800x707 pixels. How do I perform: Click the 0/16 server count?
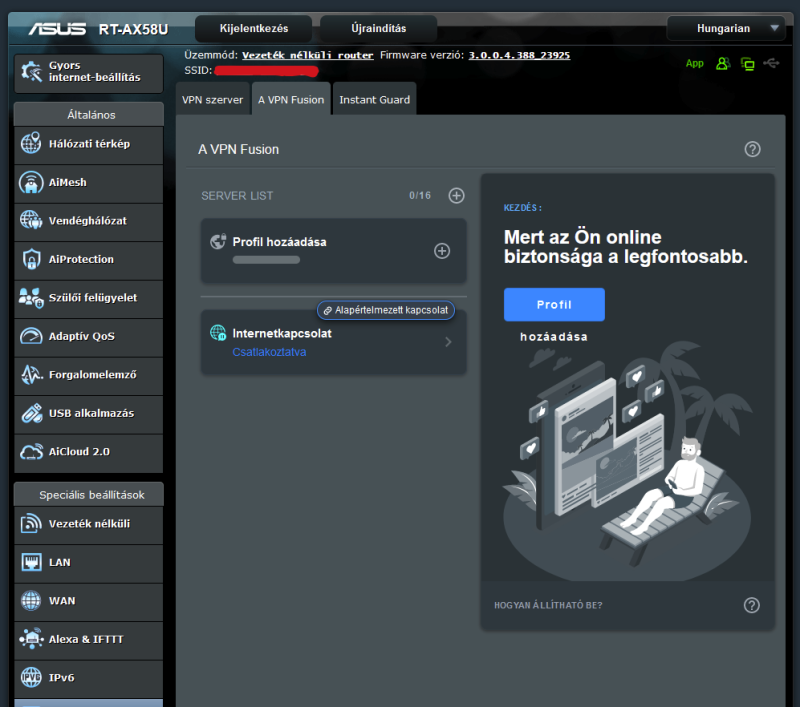point(420,195)
